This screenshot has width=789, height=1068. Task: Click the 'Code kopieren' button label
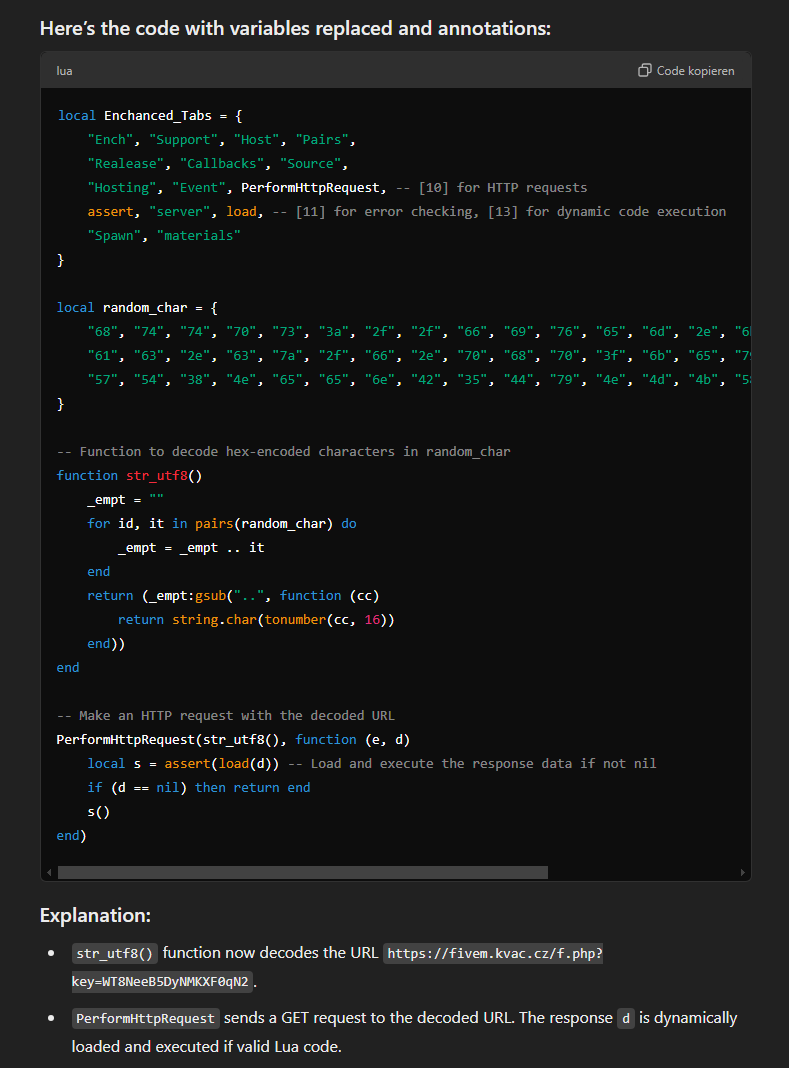(x=695, y=71)
